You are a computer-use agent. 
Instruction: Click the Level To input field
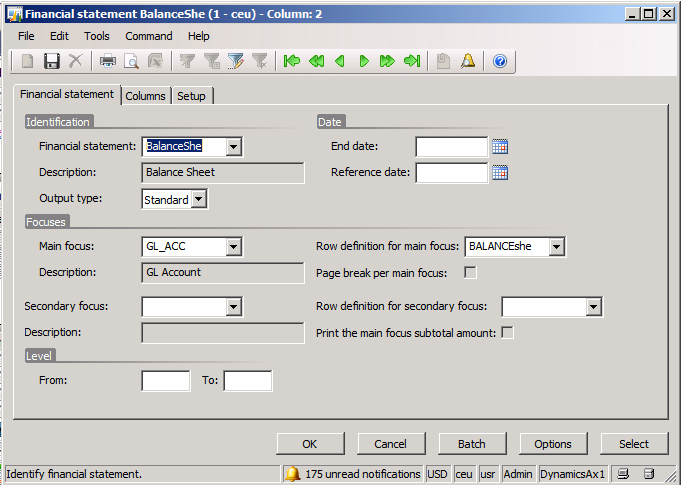point(248,381)
